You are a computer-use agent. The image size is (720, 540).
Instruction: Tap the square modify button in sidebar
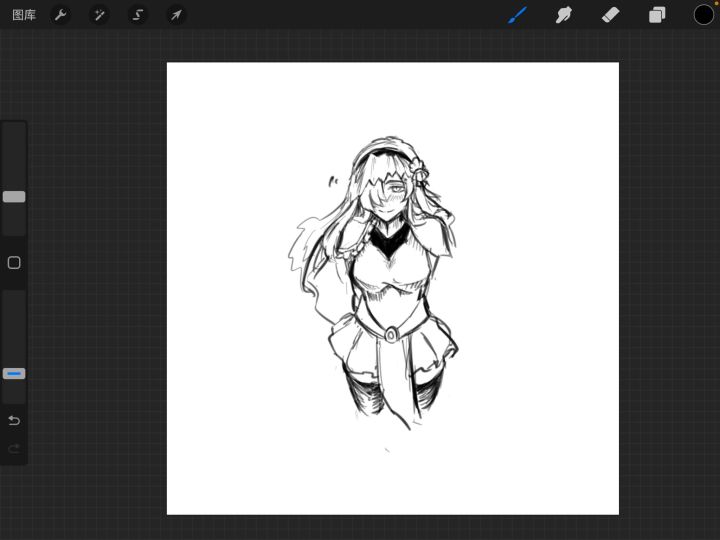coord(14,263)
